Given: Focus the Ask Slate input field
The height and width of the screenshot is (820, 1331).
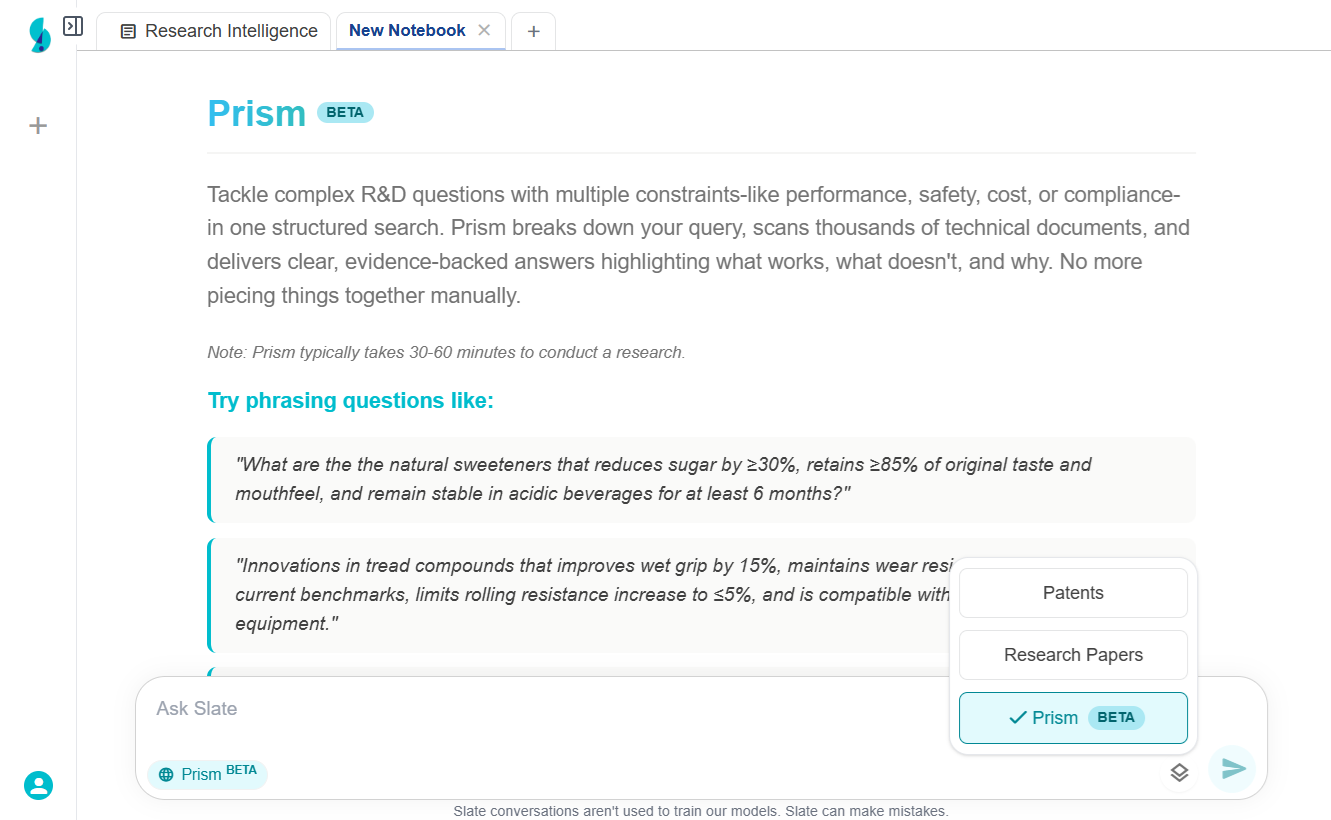Looking at the screenshot, I should tap(540, 709).
